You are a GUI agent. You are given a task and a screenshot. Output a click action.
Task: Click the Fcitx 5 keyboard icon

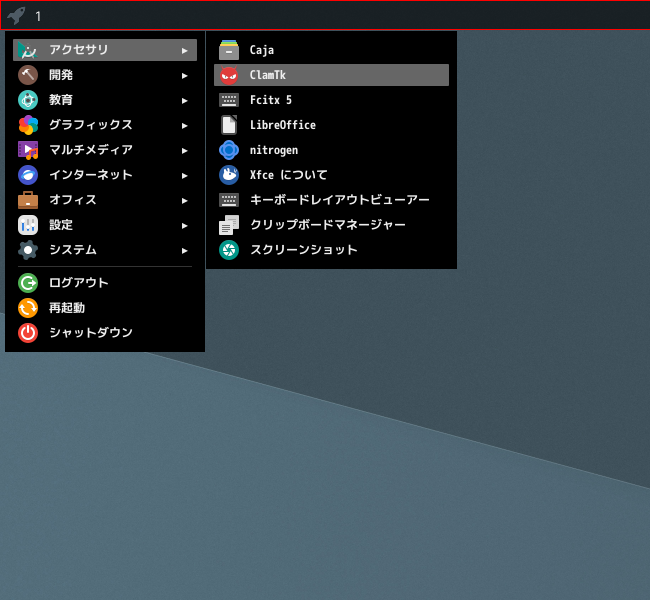point(229,100)
